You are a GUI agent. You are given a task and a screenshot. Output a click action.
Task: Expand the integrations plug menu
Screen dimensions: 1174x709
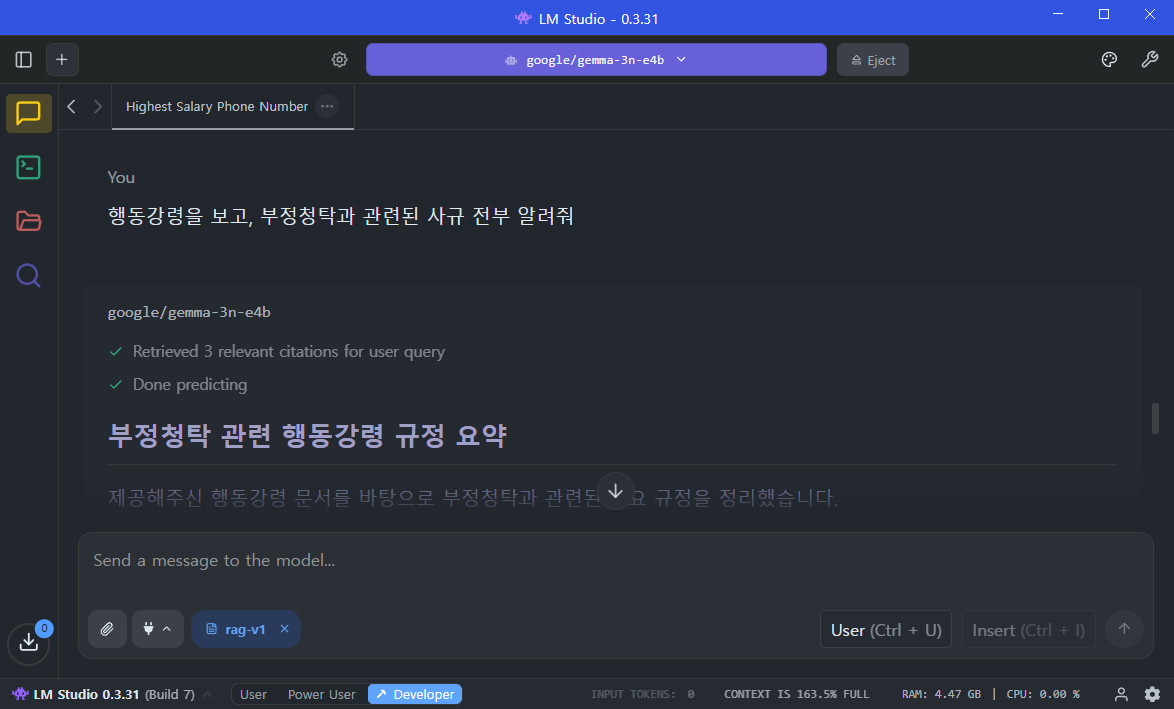[x=158, y=629]
